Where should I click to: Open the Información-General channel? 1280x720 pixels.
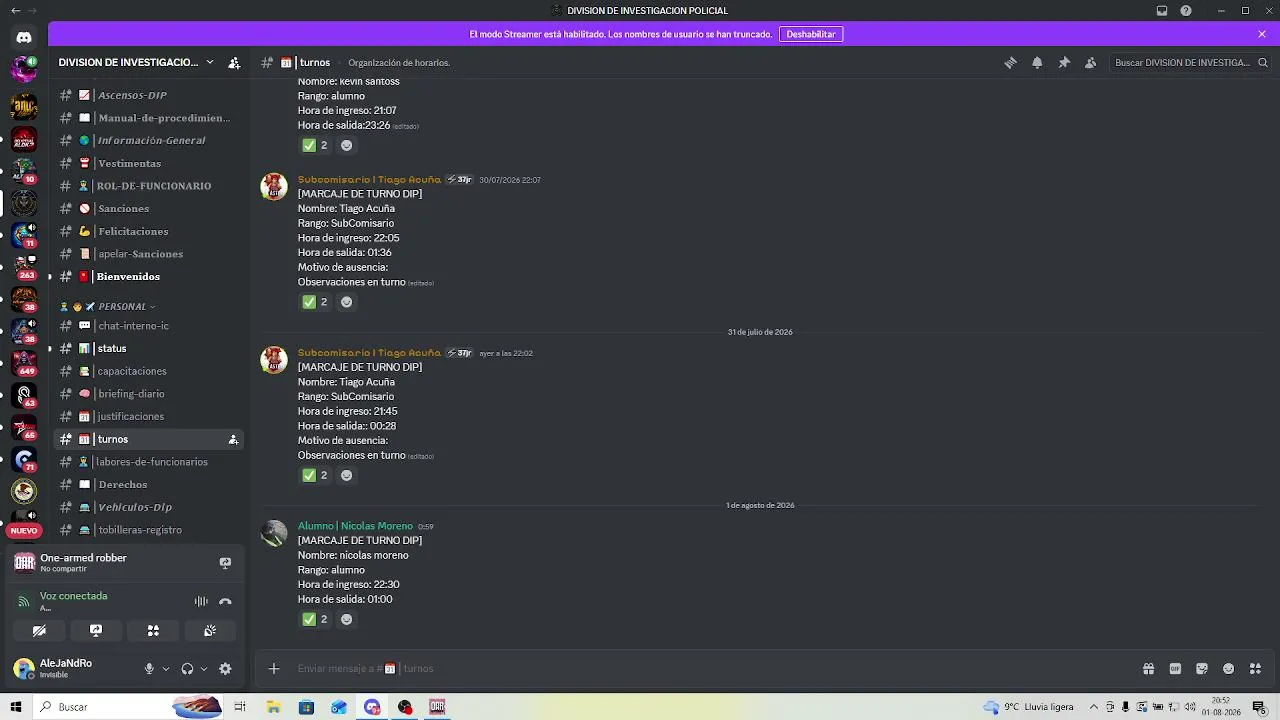(148, 140)
